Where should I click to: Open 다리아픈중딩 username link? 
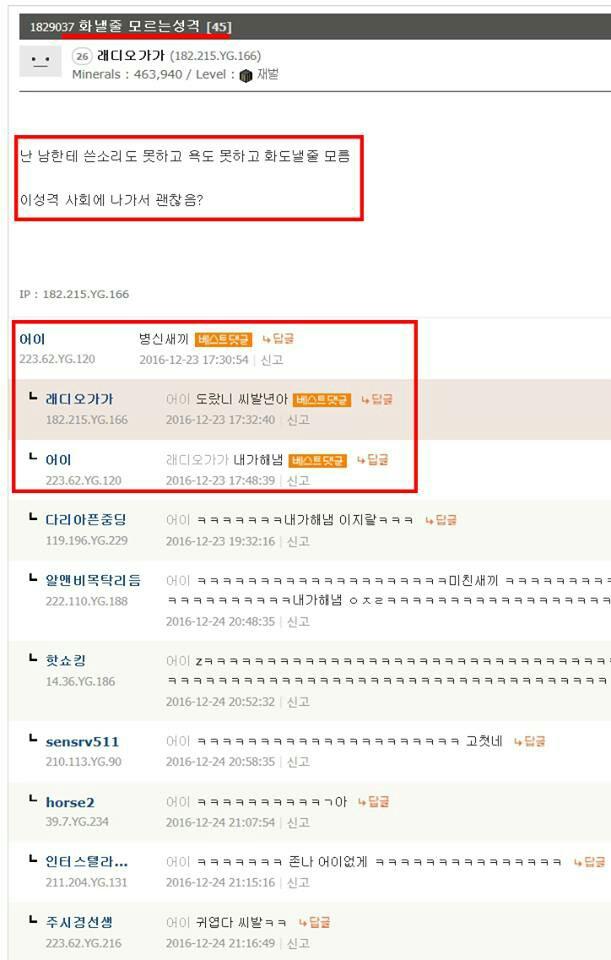(x=86, y=520)
